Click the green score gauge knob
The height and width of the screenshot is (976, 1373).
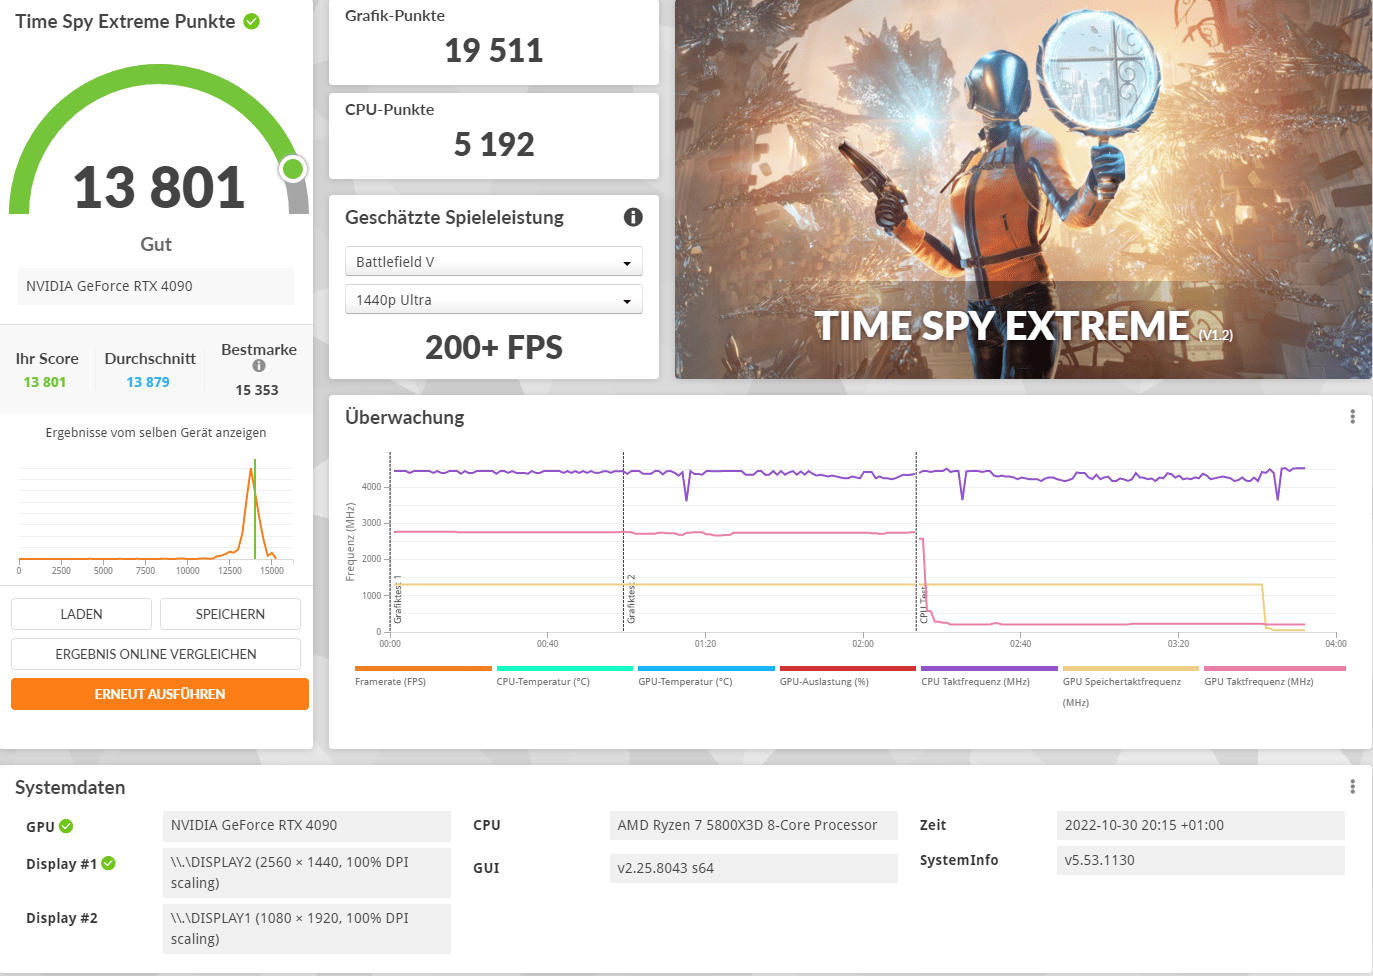[x=293, y=169]
